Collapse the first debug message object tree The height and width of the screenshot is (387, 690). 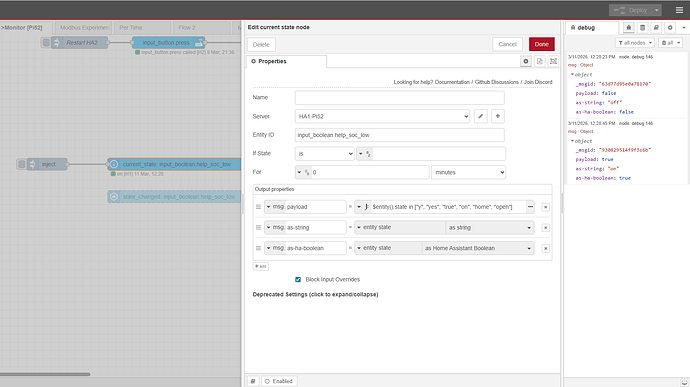[x=573, y=74]
